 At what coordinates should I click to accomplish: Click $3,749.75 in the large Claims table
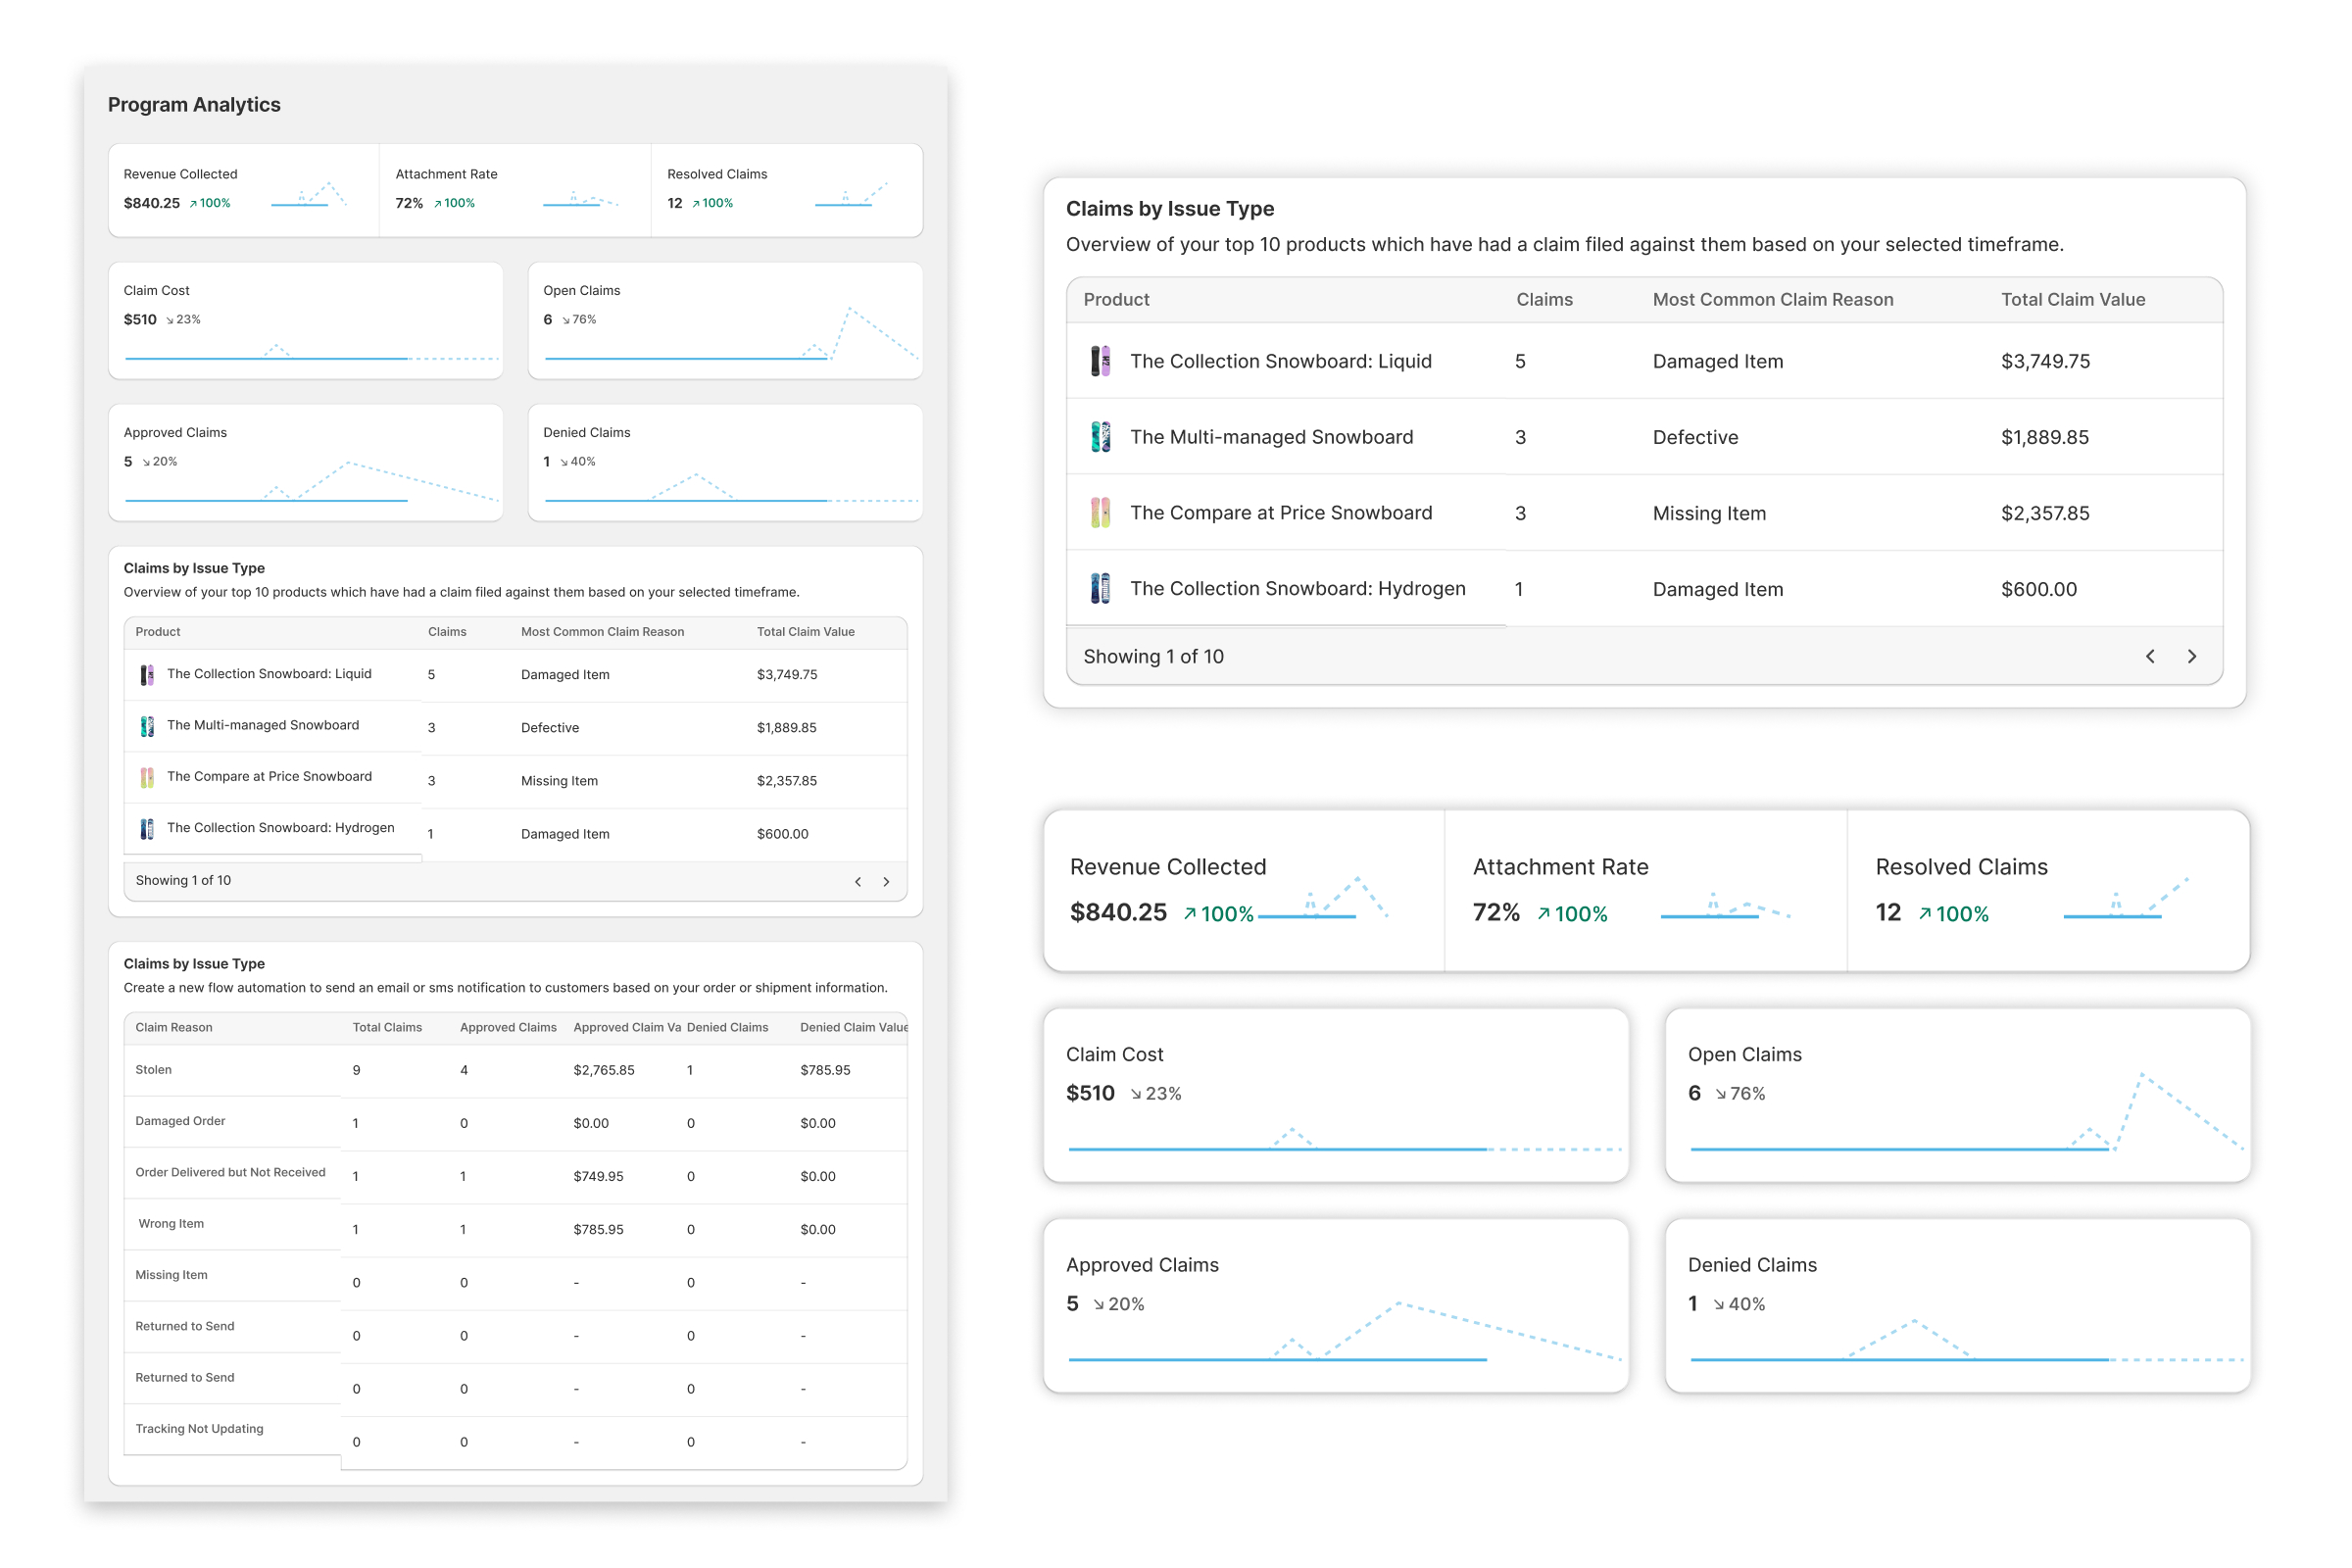pos(2045,361)
